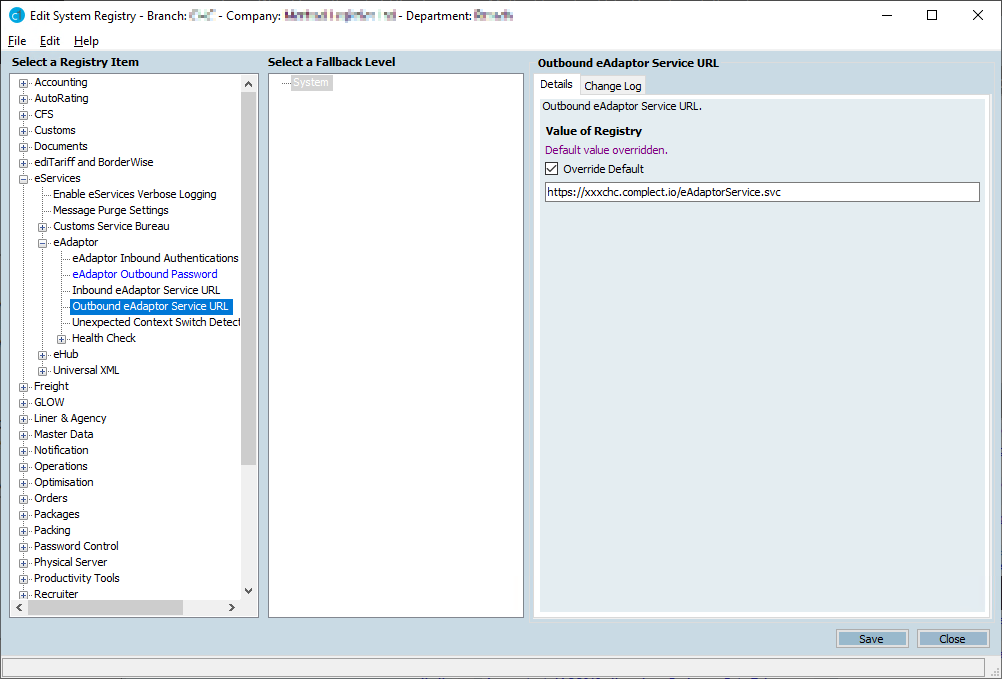Expand the Universal XML node
Viewport: 1002px width, 679px height.
click(40, 370)
